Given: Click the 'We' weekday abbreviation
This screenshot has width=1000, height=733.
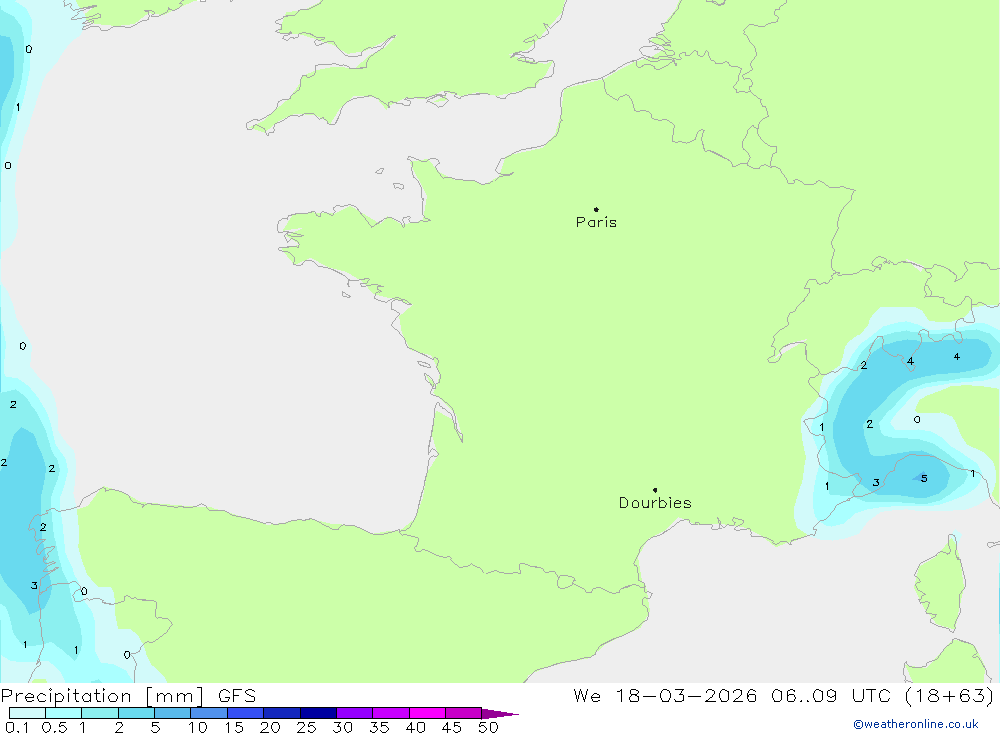Looking at the screenshot, I should 587,696.
